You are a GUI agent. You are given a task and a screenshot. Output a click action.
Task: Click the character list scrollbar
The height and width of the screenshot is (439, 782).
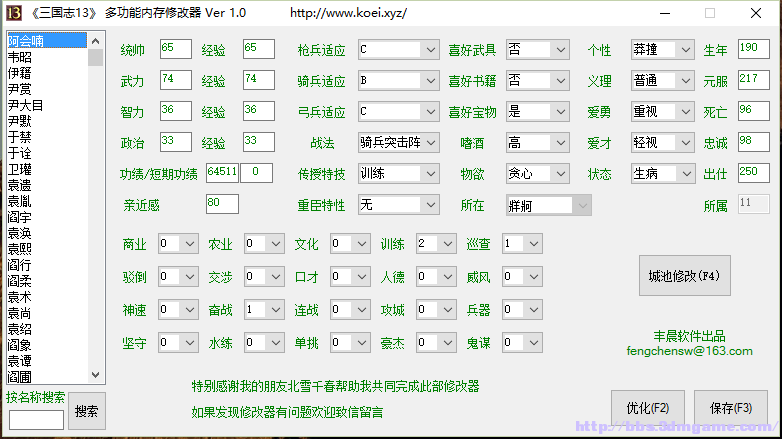(96, 200)
